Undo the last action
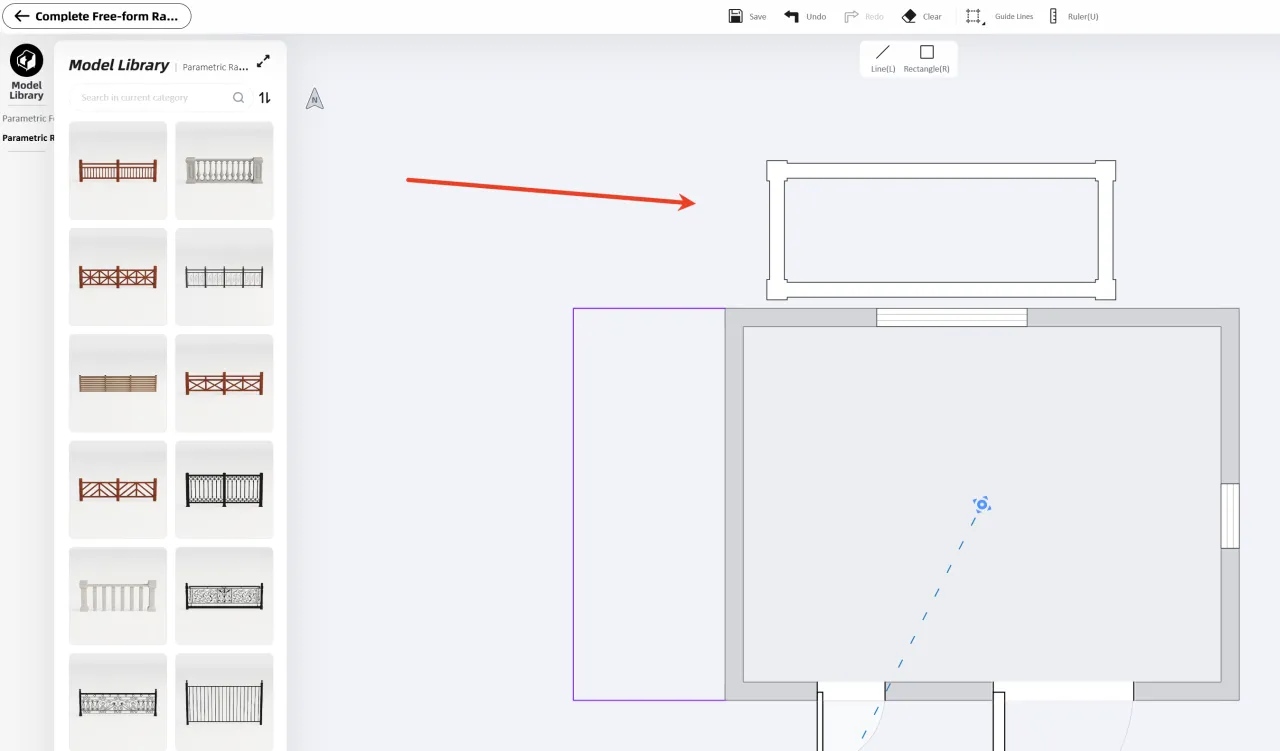 pos(792,16)
